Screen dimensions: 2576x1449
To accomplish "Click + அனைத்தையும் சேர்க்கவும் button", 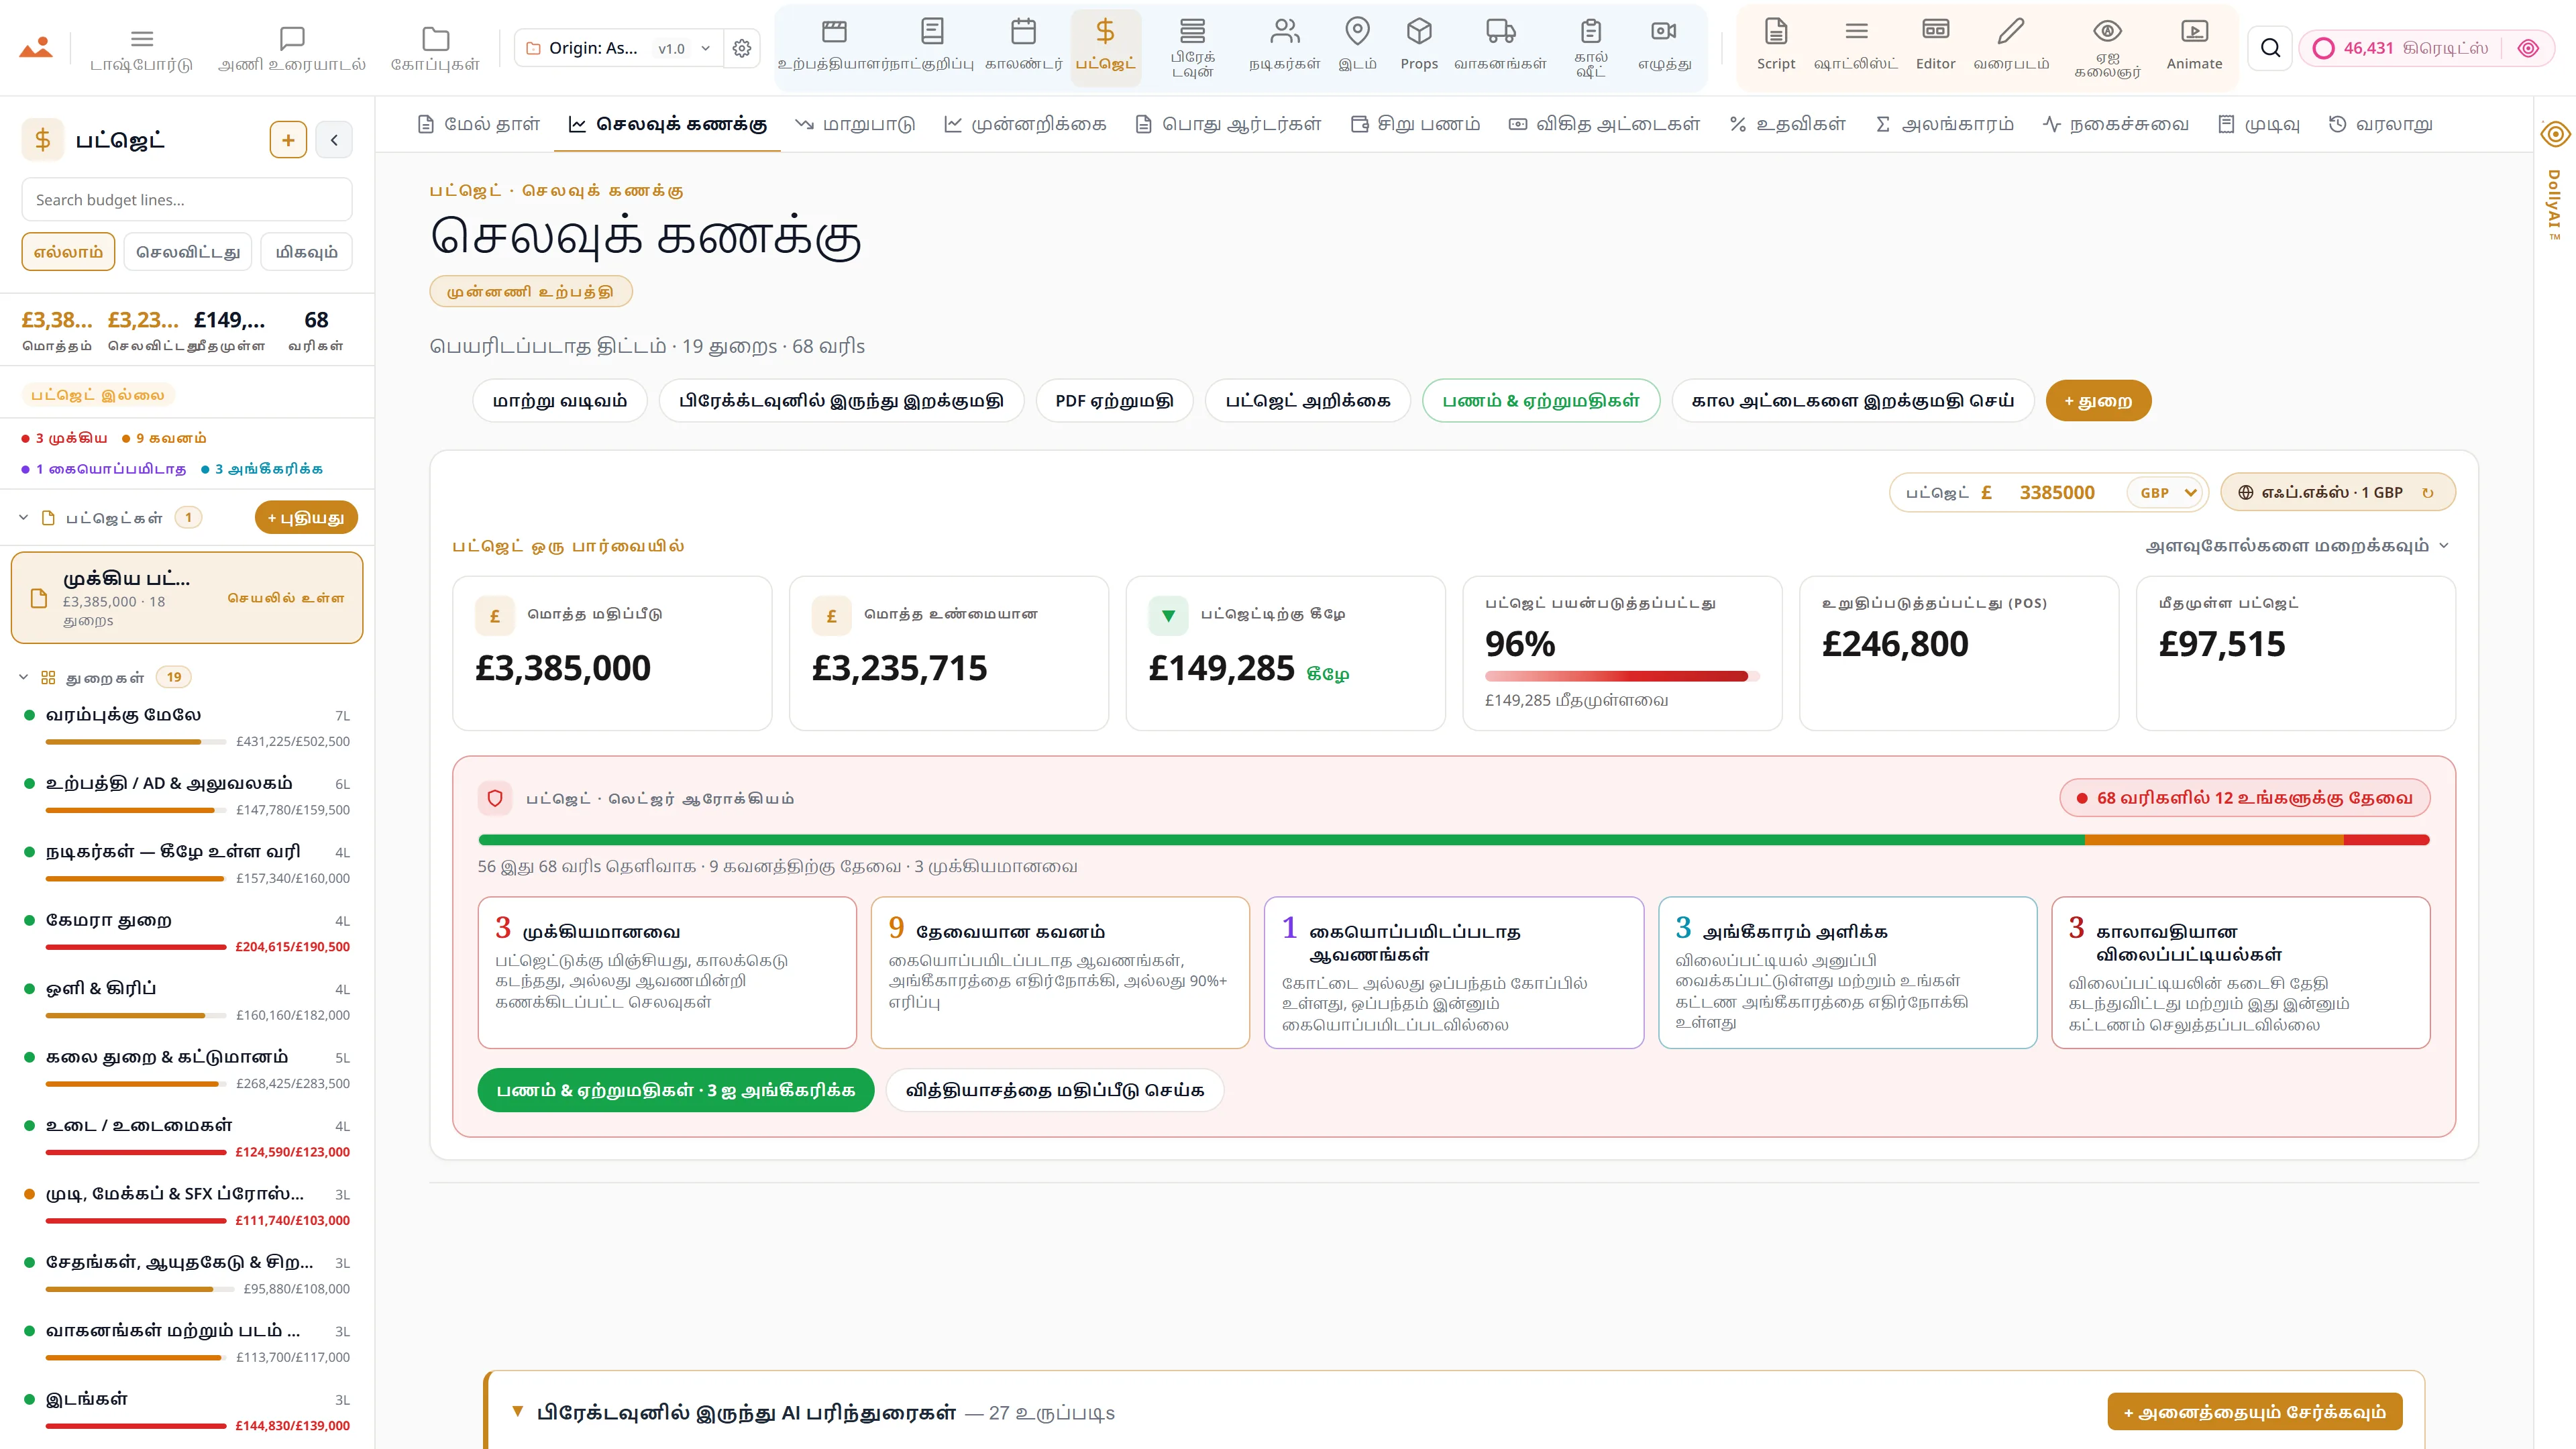I will (x=2255, y=1412).
